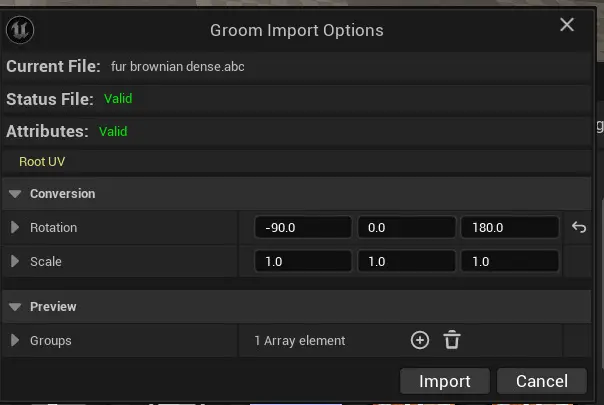Screen dimensions: 604x405
Task: Expand the Scale property row
Action: pos(15,261)
